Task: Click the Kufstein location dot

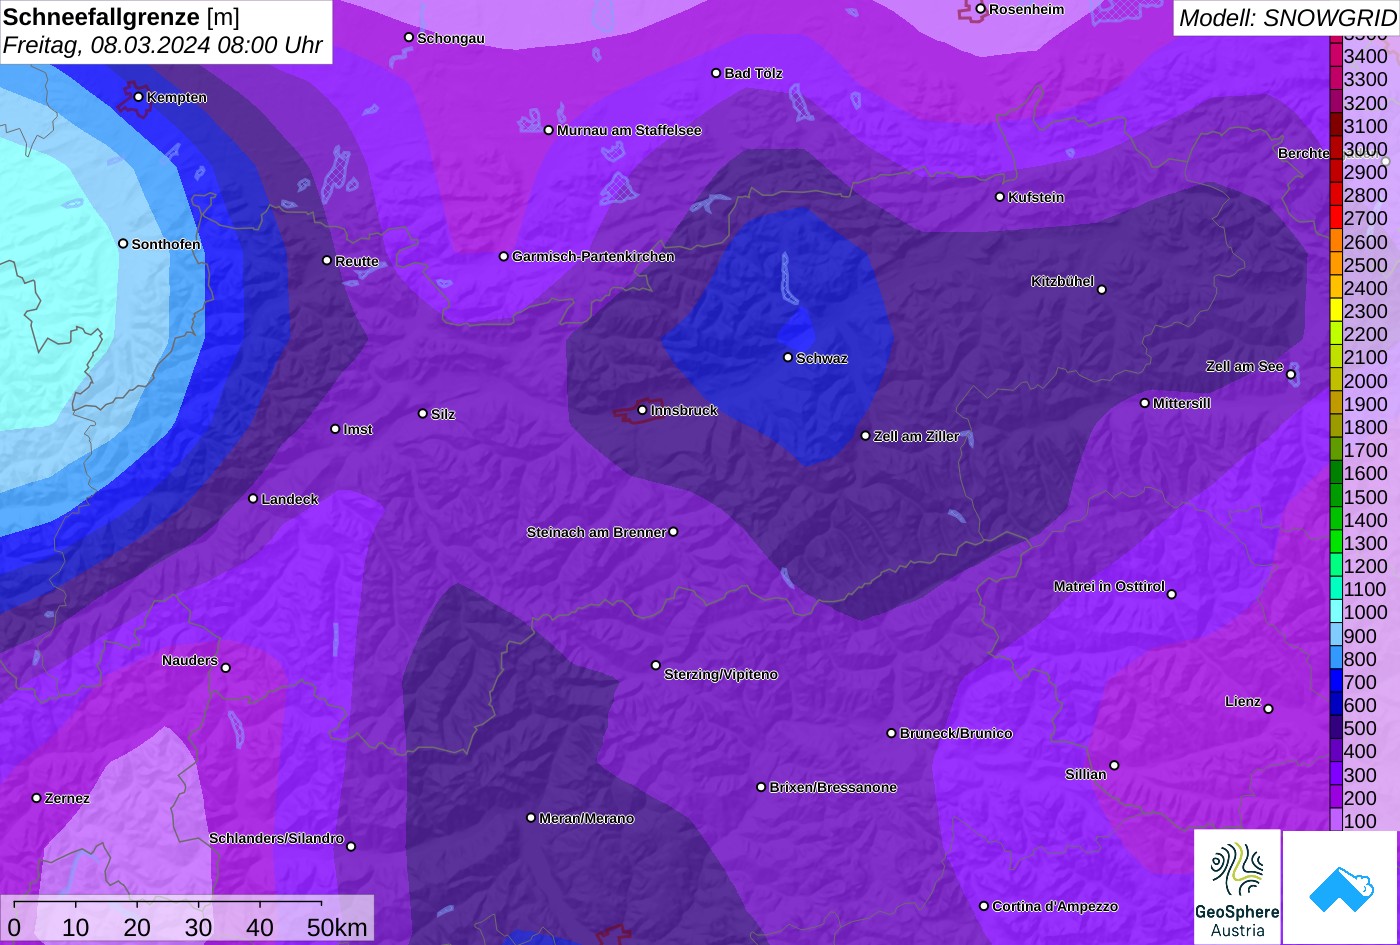Action: tap(1000, 197)
